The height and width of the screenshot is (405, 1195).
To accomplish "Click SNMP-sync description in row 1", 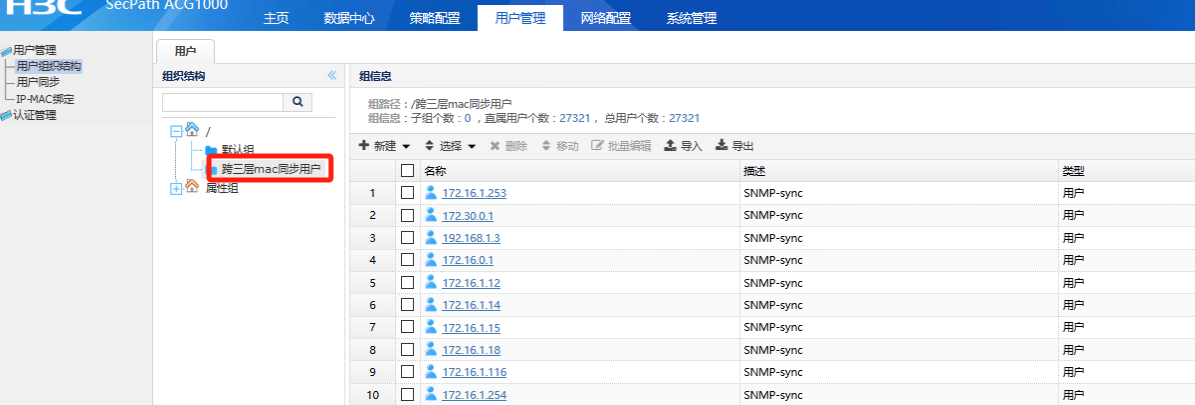I will point(773,193).
